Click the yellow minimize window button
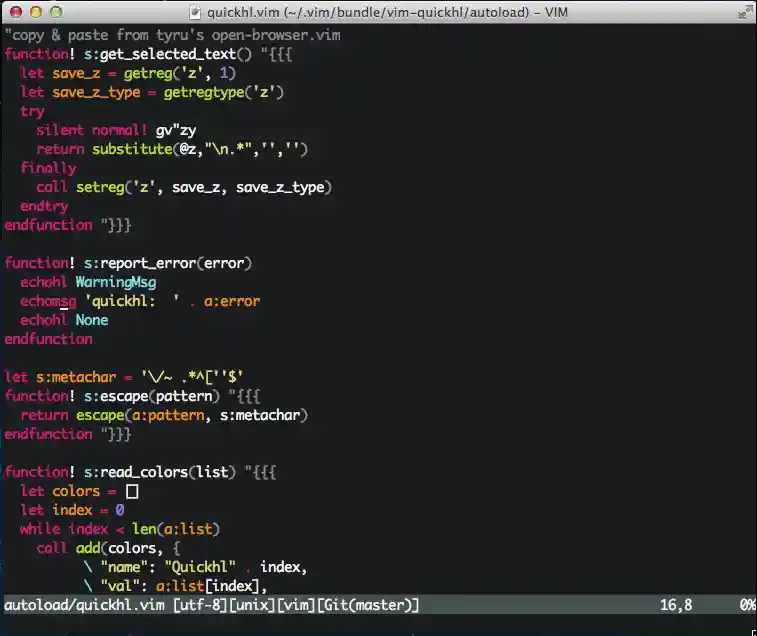757x636 pixels. pyautogui.click(x=36, y=12)
